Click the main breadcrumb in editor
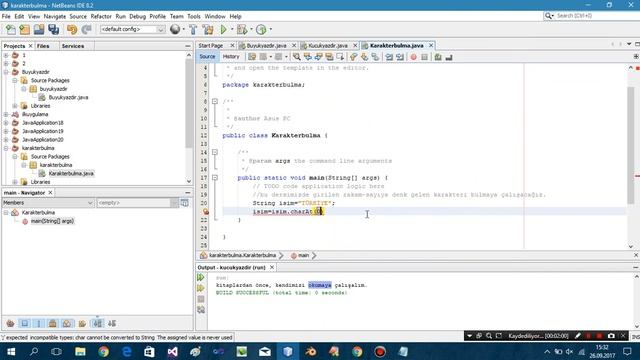The height and width of the screenshot is (360, 640). 303,256
